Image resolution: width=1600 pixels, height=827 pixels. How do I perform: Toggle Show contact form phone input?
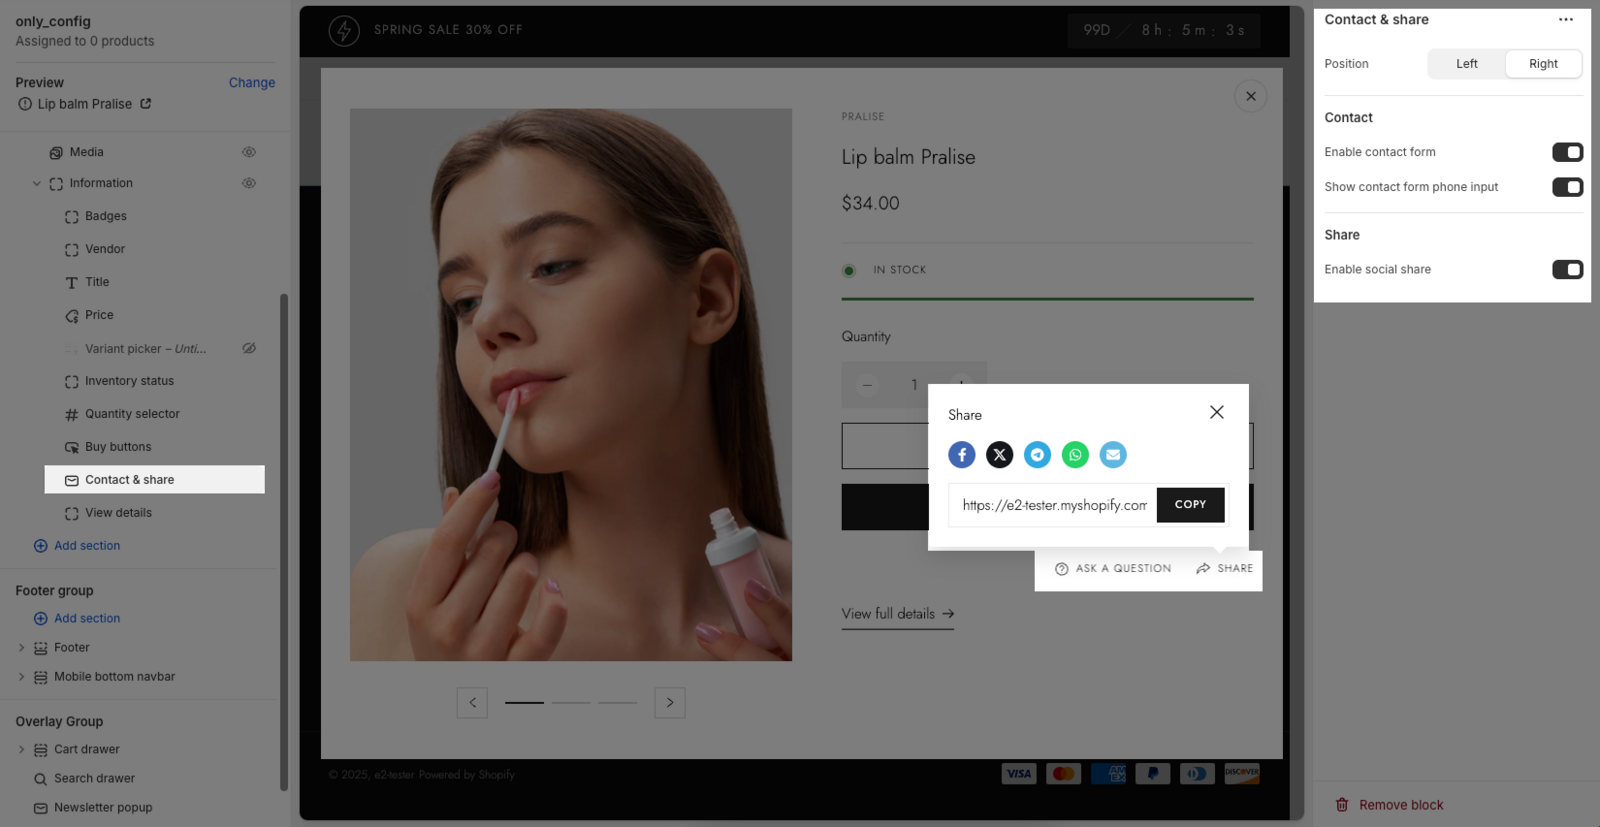tap(1566, 187)
